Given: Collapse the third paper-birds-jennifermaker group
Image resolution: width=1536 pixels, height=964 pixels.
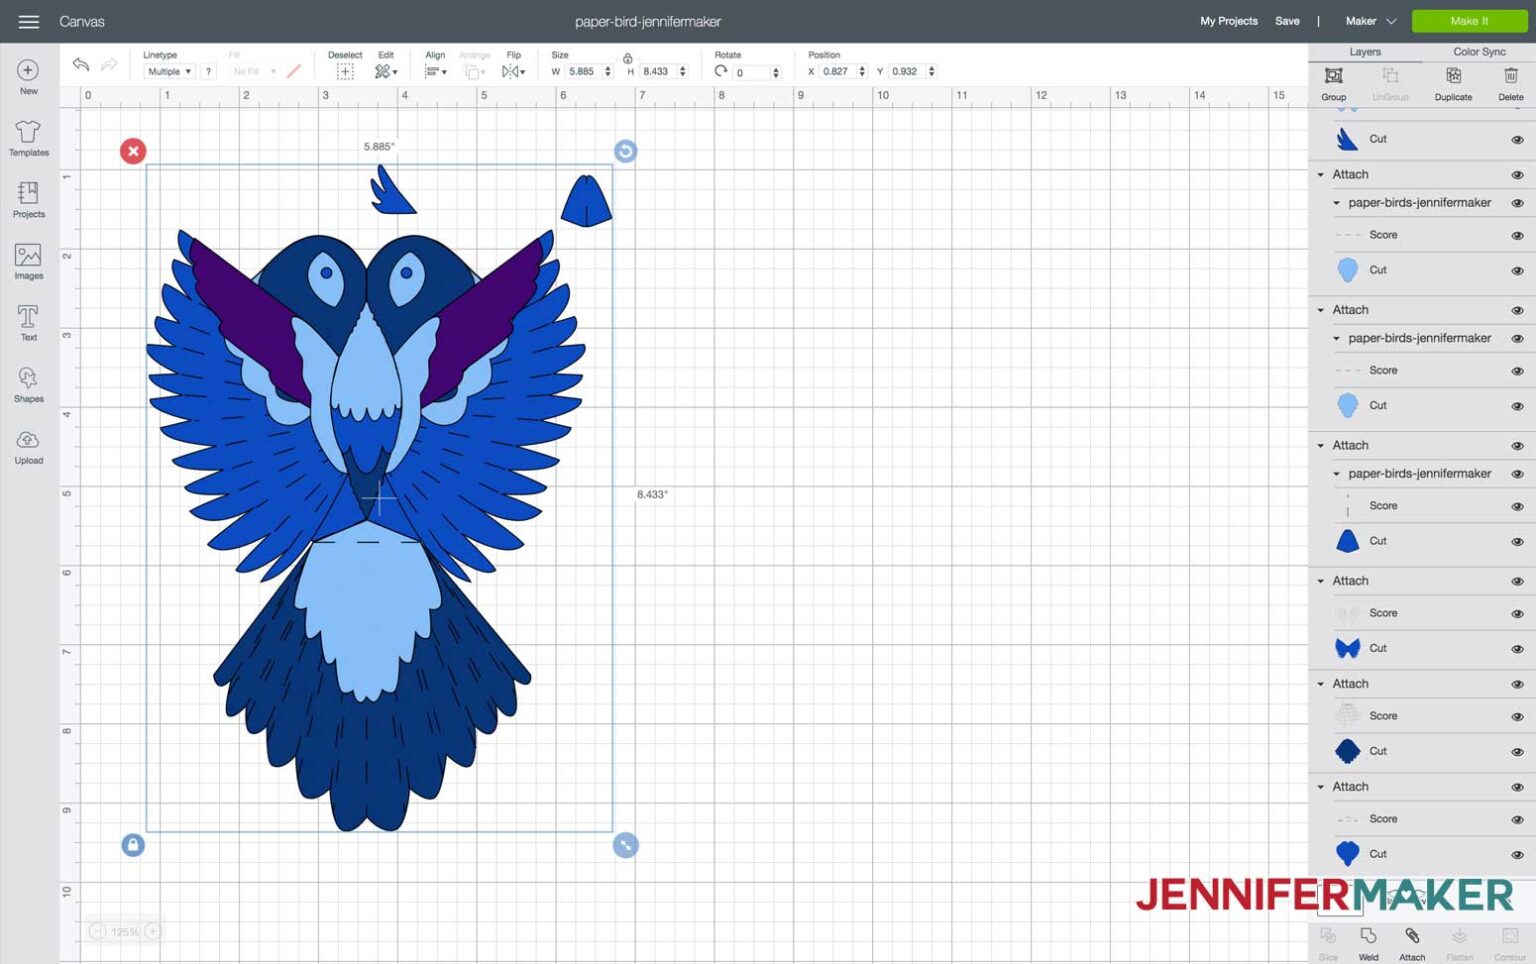Looking at the screenshot, I should 1337,474.
